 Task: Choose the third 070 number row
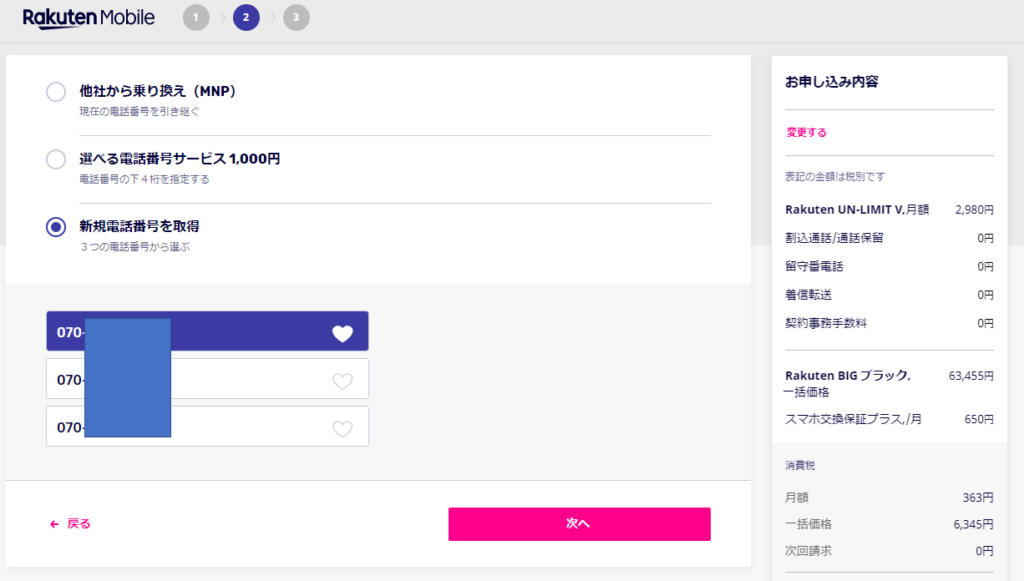207,426
